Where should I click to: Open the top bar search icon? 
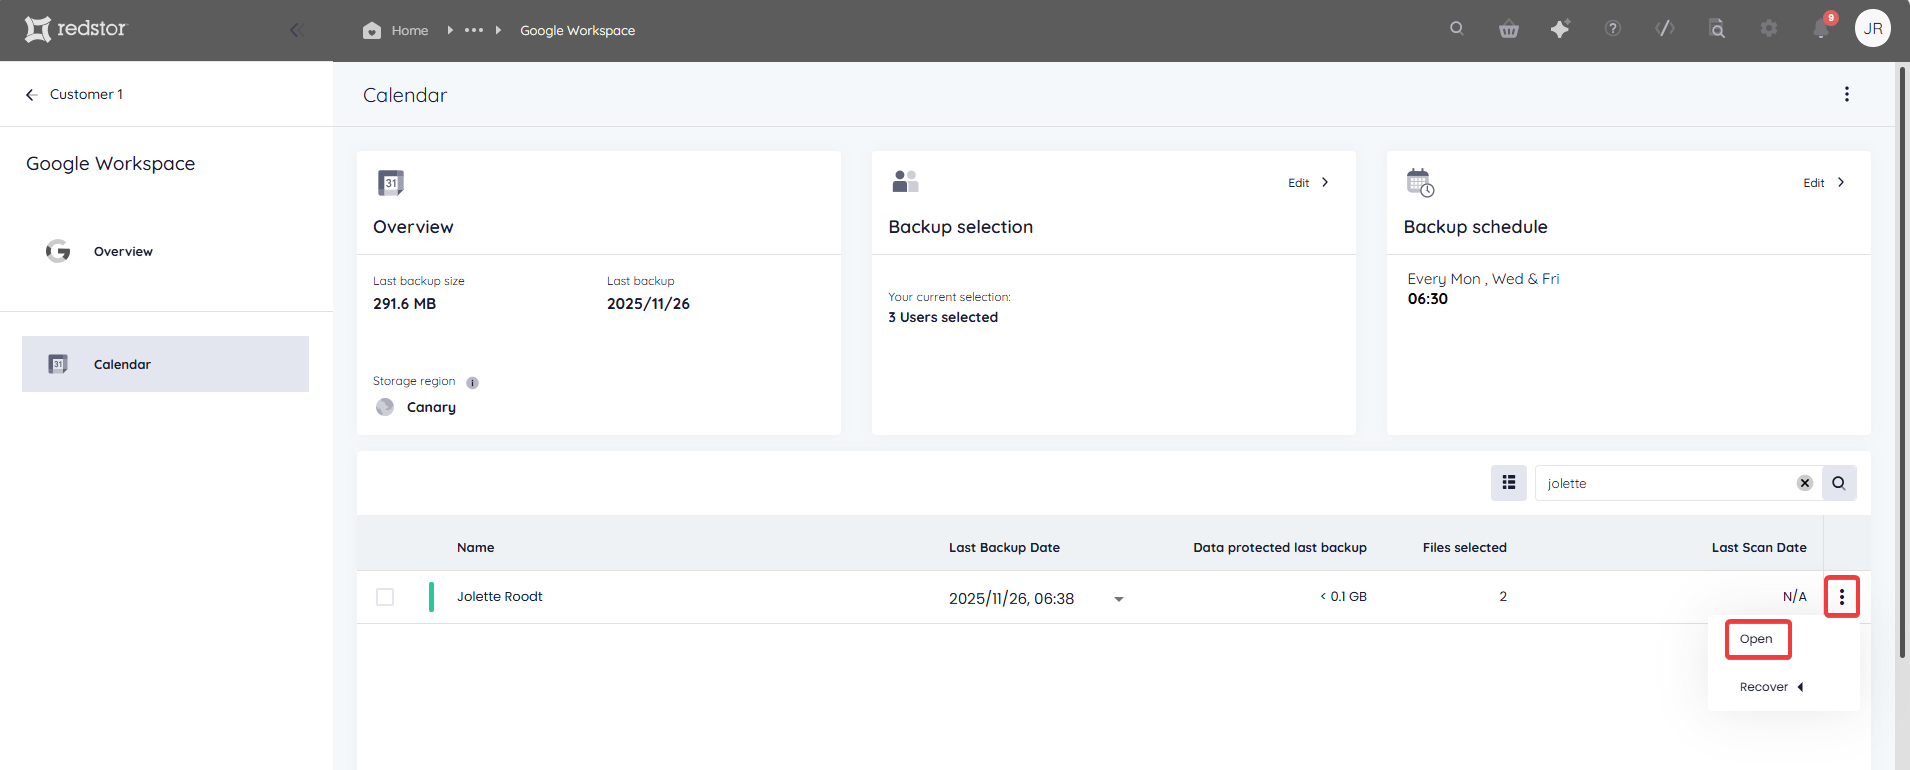tap(1457, 29)
